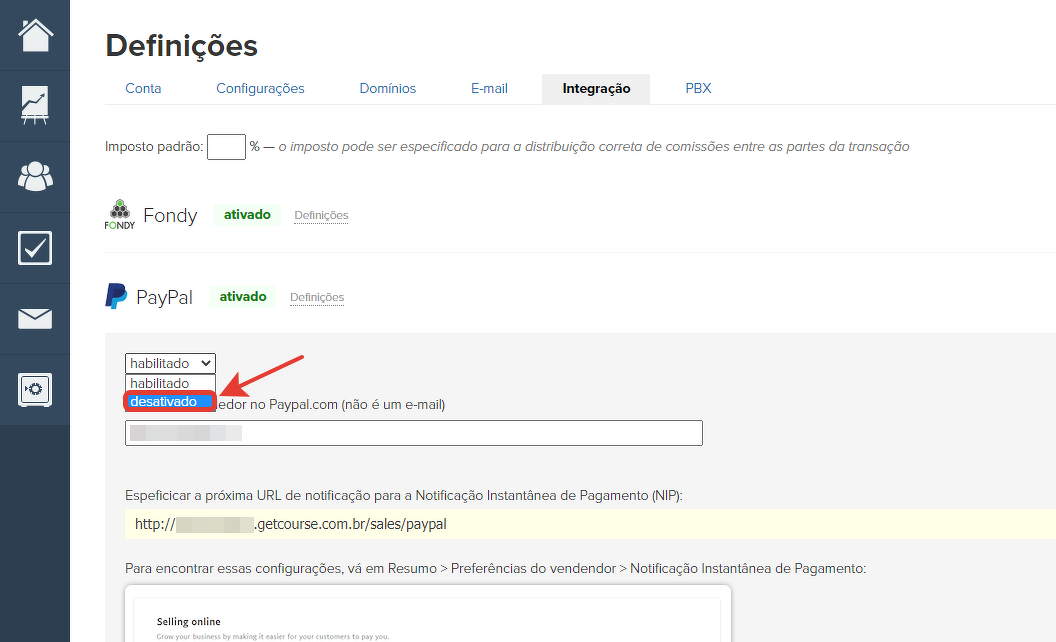Click the PayPal logo icon
1056x642 pixels.
pyautogui.click(x=117, y=297)
